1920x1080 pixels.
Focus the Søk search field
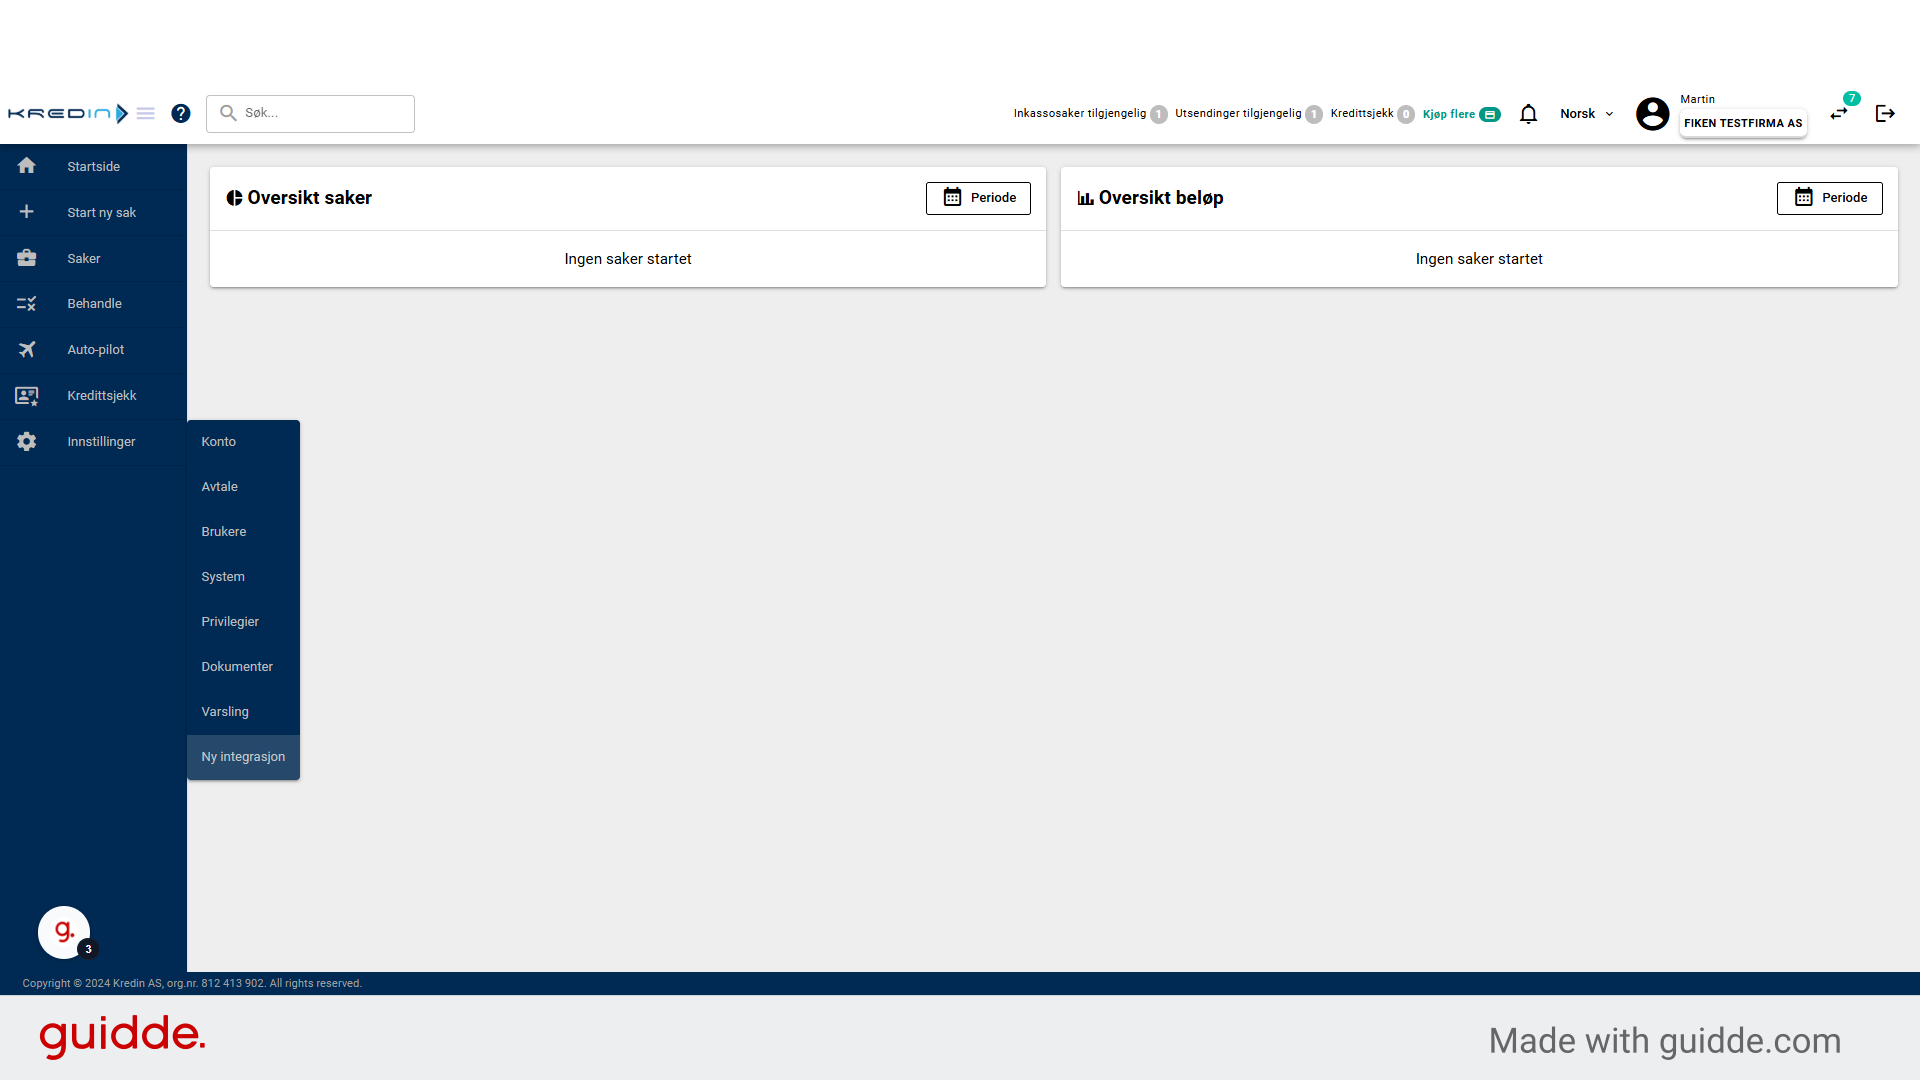click(x=310, y=113)
